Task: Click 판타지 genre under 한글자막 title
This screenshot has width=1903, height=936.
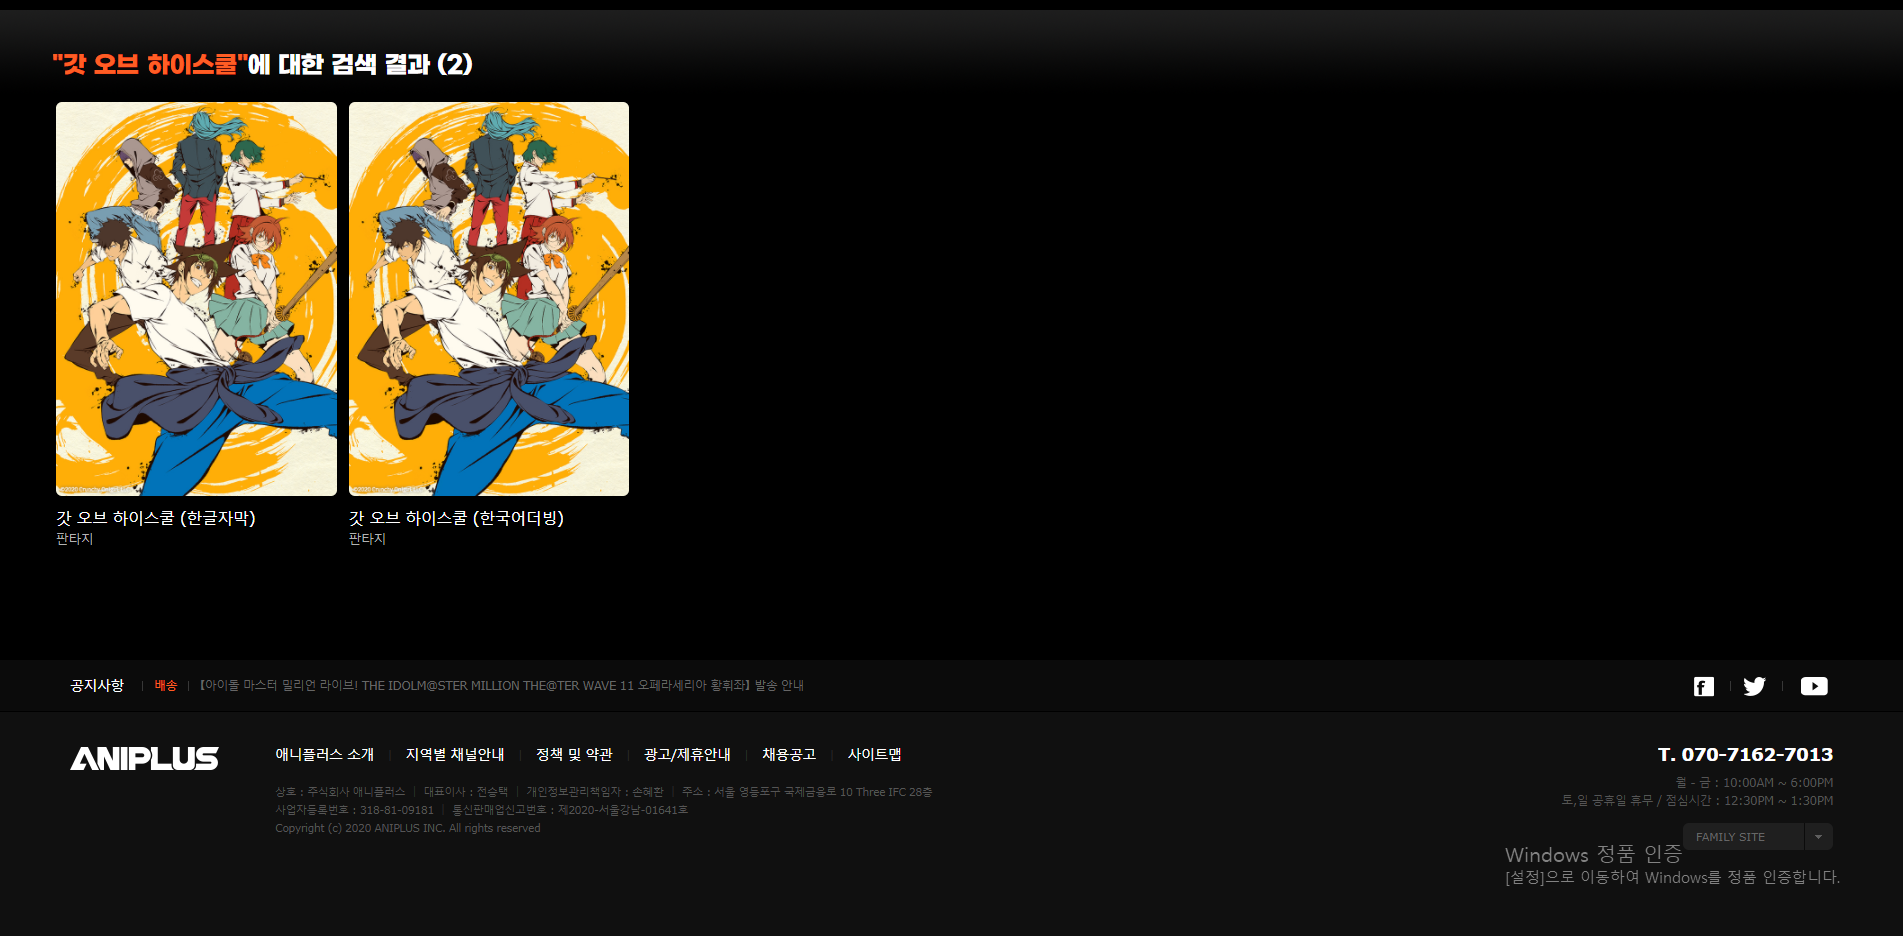Action: 75,539
